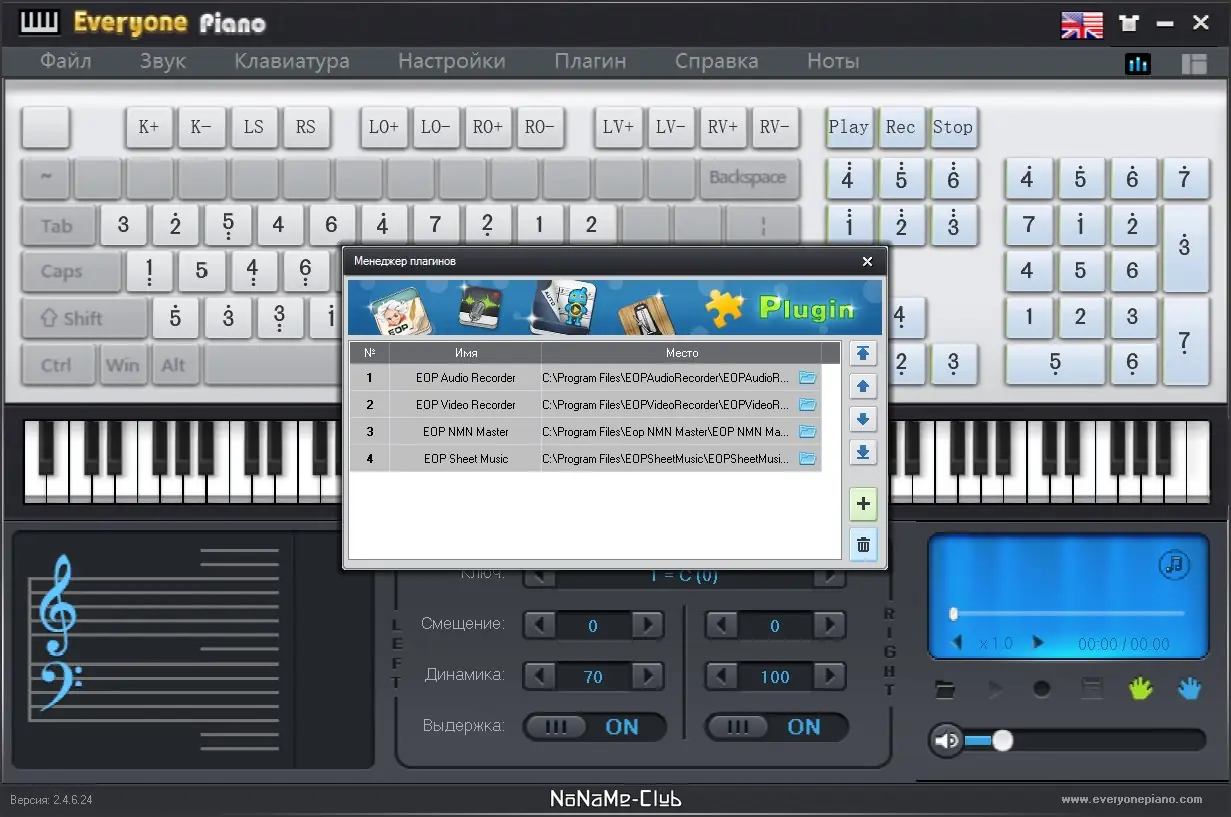
Task: Decrease playback speed left arrow
Action: click(958, 643)
